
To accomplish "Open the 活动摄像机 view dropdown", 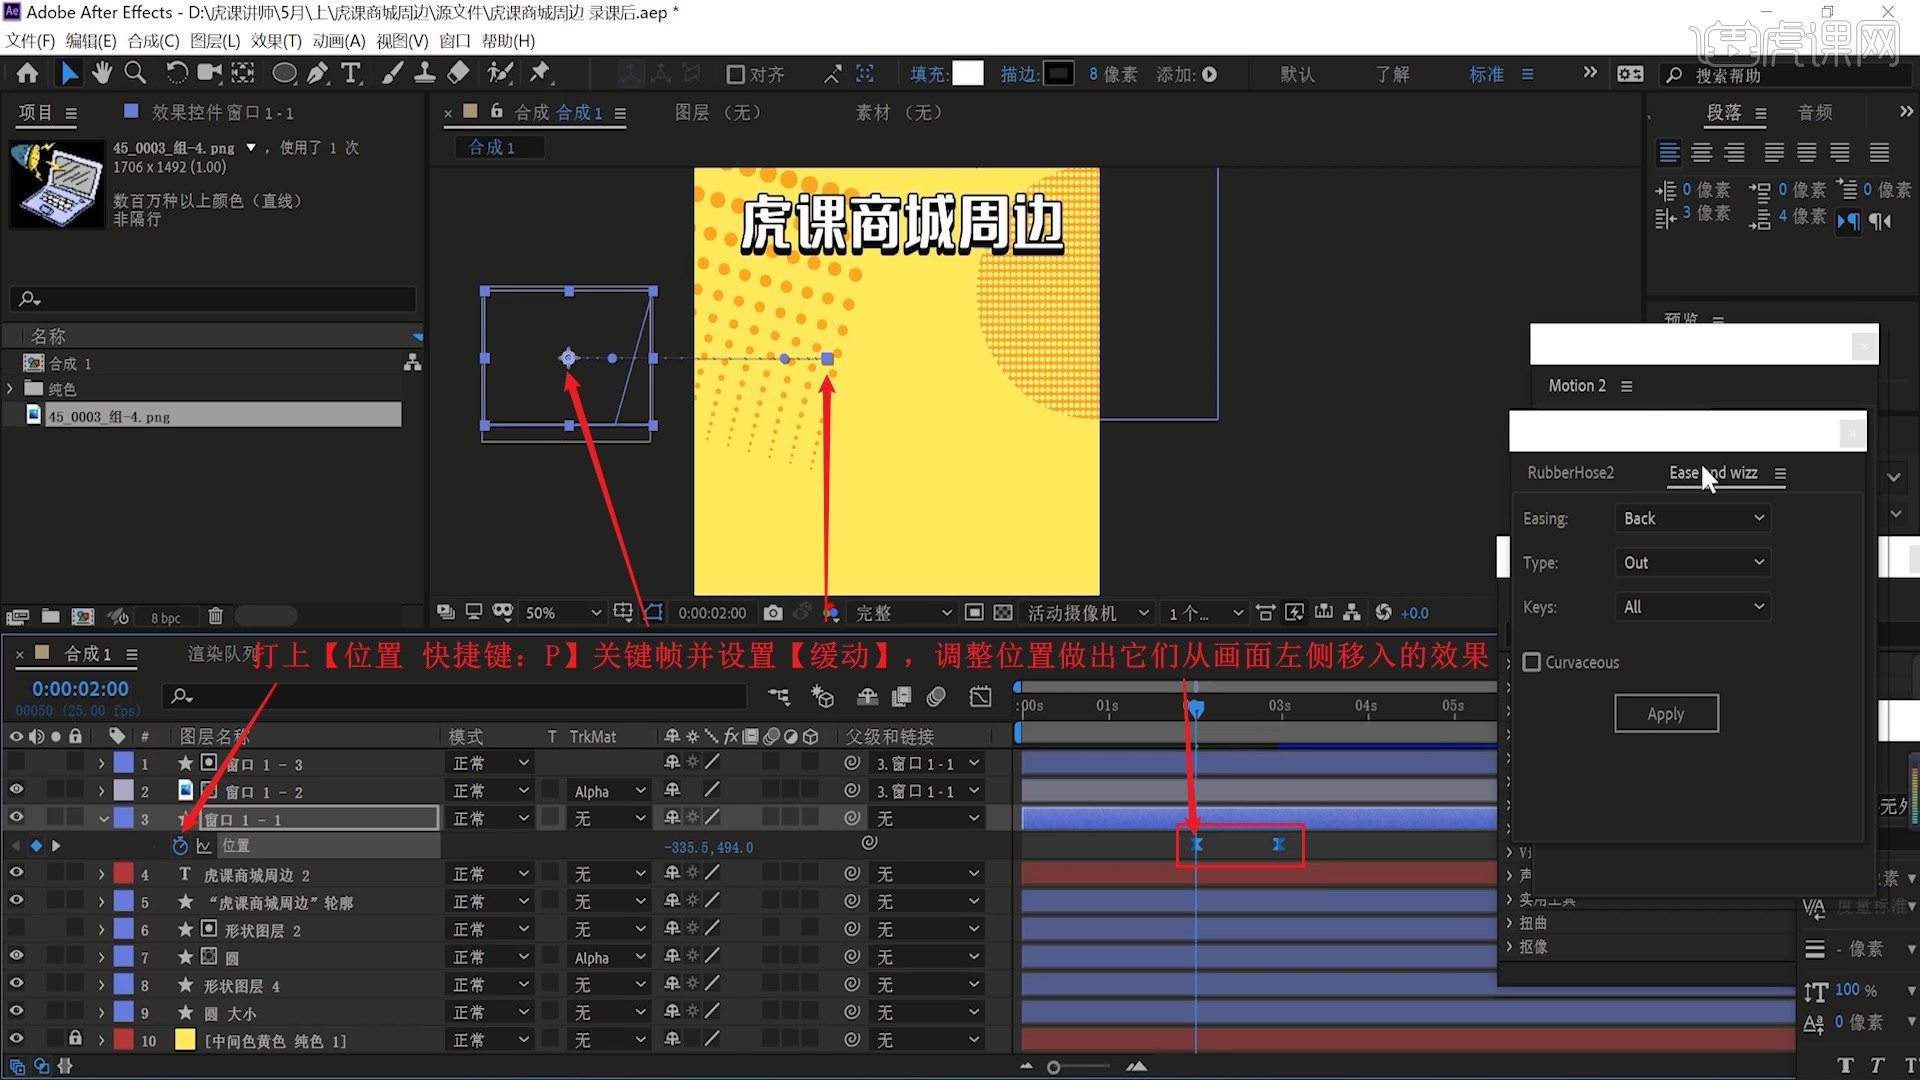I will [x=1089, y=612].
